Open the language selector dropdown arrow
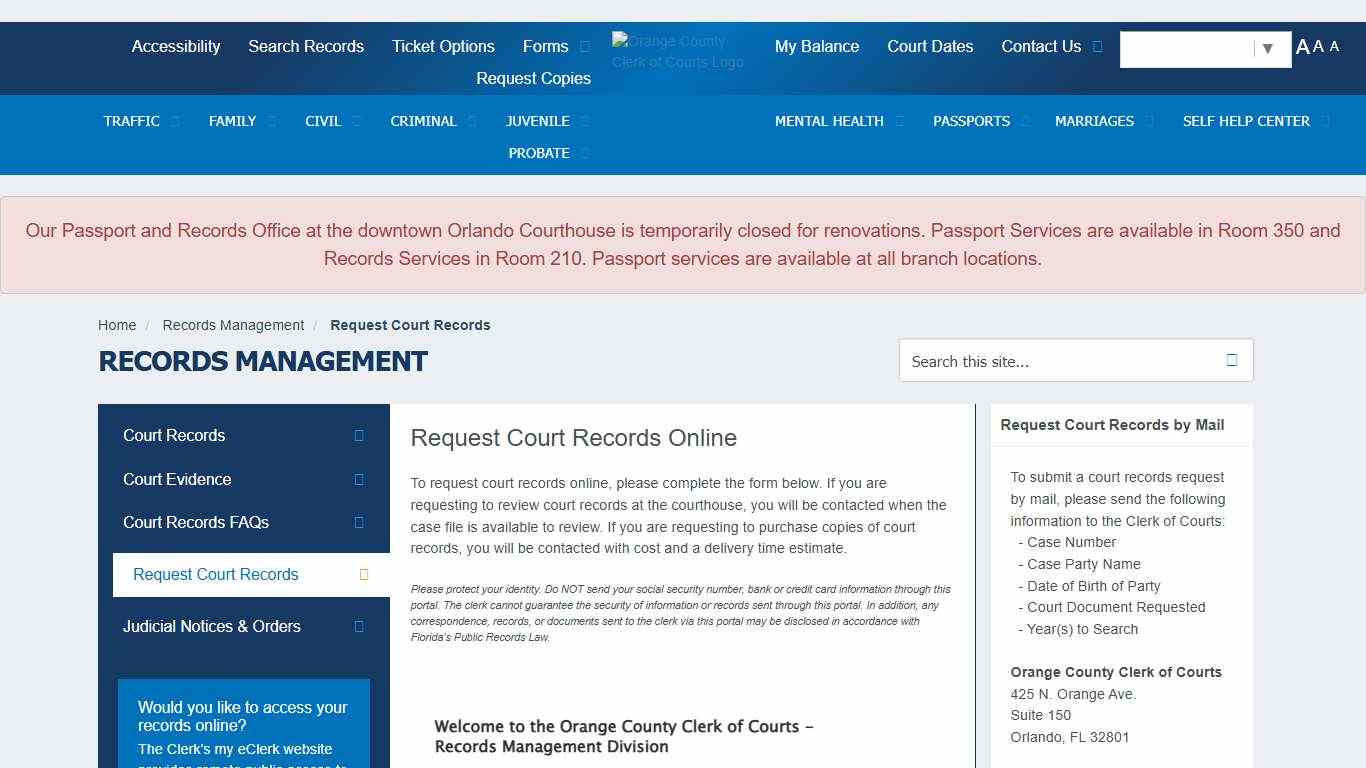Screen dimensions: 1366x768 tap(1267, 48)
